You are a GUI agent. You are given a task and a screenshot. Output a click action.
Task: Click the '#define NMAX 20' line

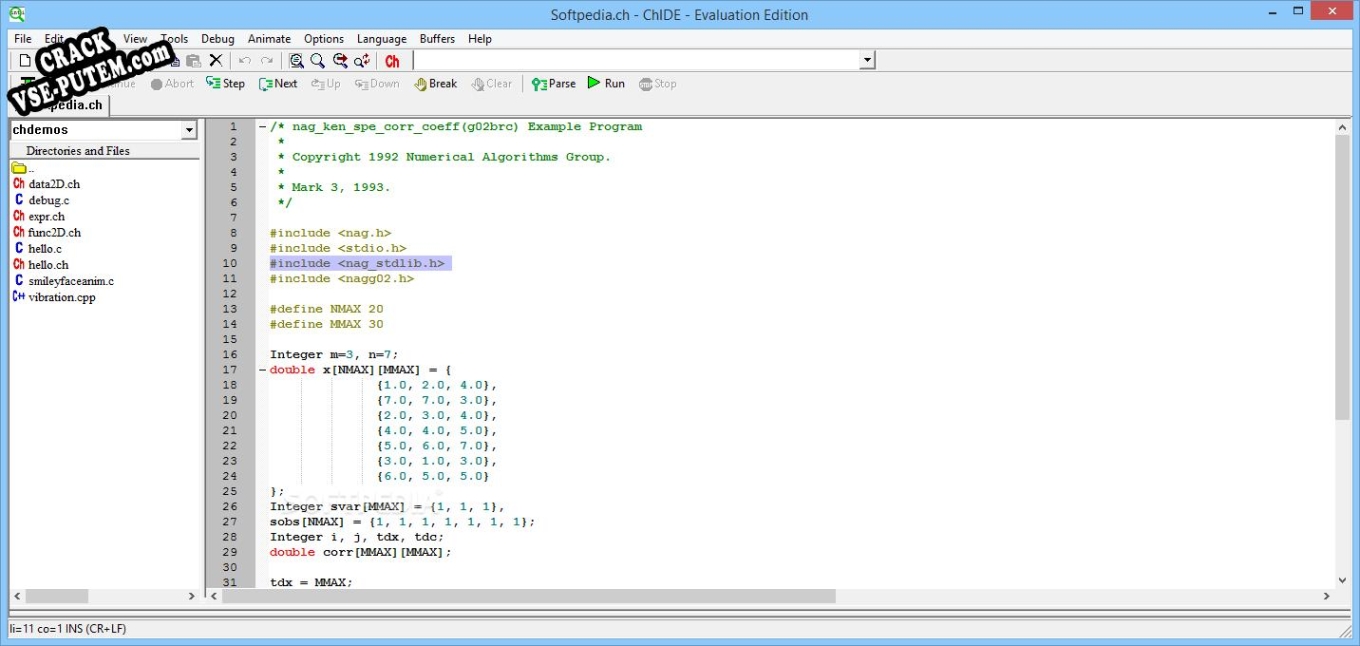click(326, 309)
